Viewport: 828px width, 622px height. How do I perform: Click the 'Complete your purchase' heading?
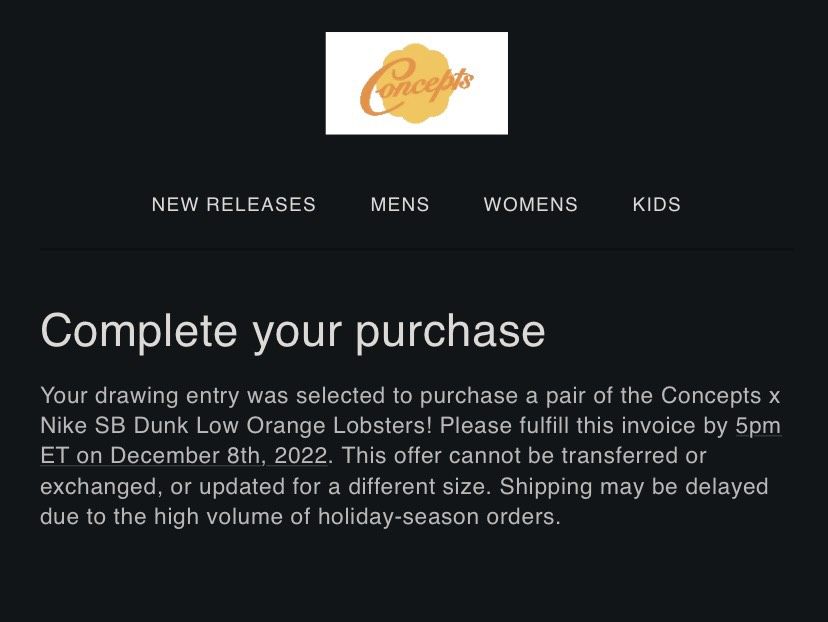coord(293,330)
